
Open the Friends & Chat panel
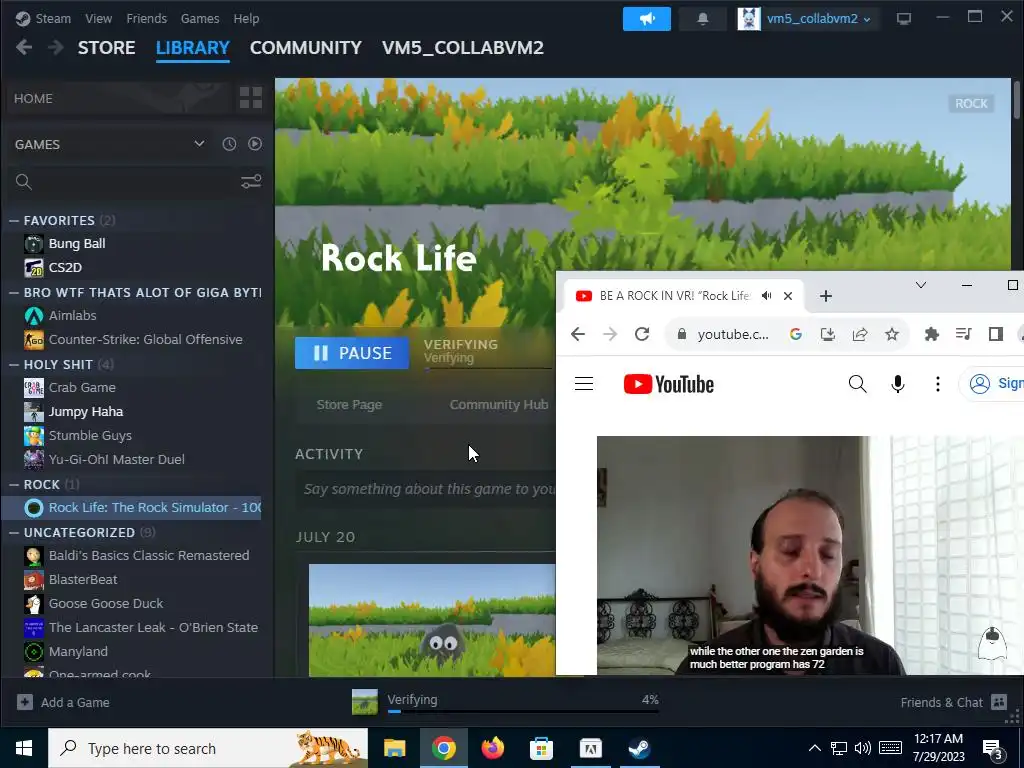pos(953,703)
